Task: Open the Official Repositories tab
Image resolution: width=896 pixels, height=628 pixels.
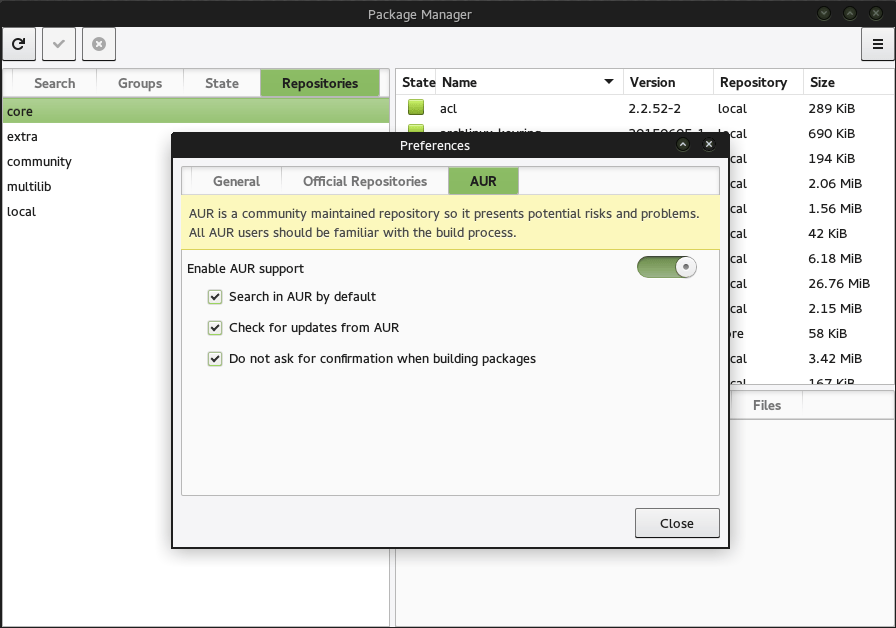Action: pyautogui.click(x=365, y=181)
